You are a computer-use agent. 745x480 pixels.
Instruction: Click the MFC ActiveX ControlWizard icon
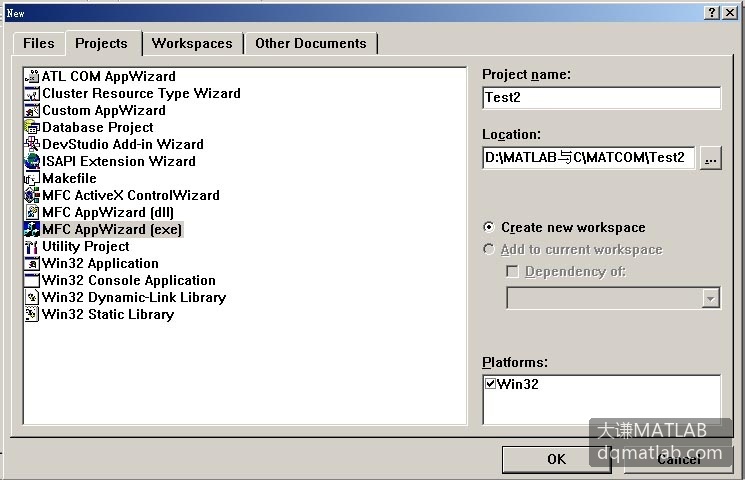(32, 195)
